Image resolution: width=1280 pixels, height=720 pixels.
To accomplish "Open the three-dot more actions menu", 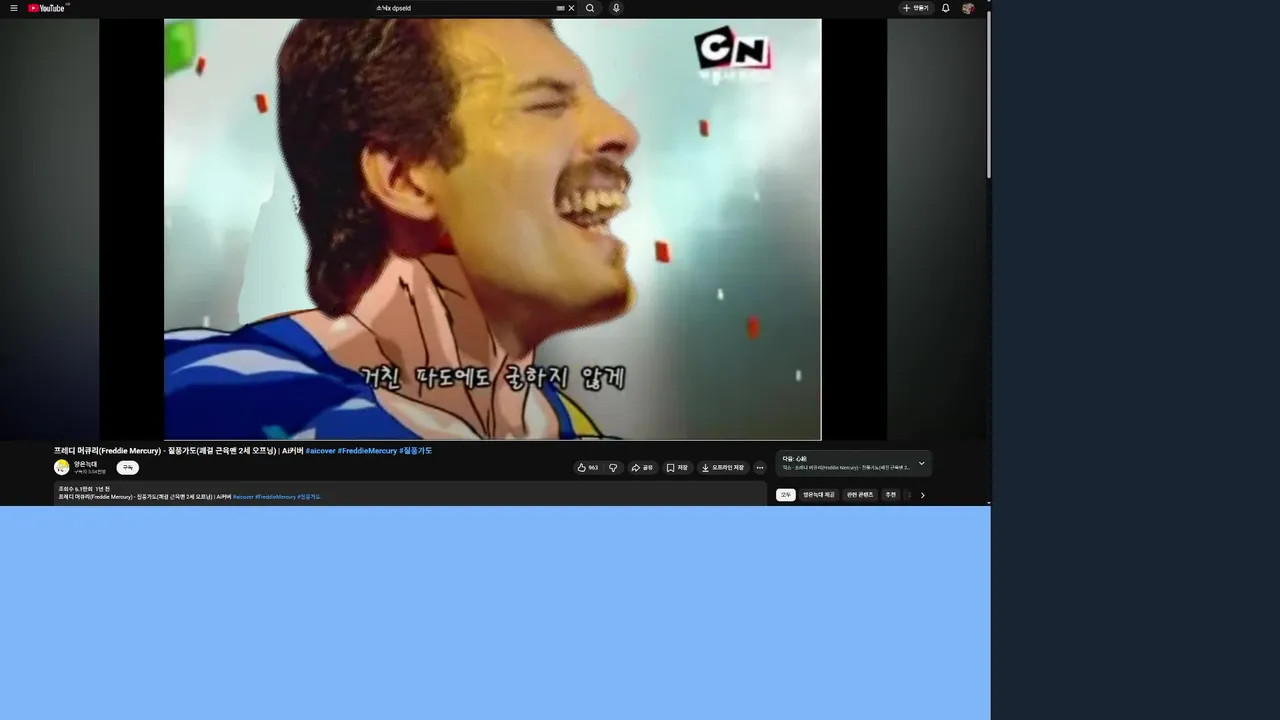I will (759, 467).
